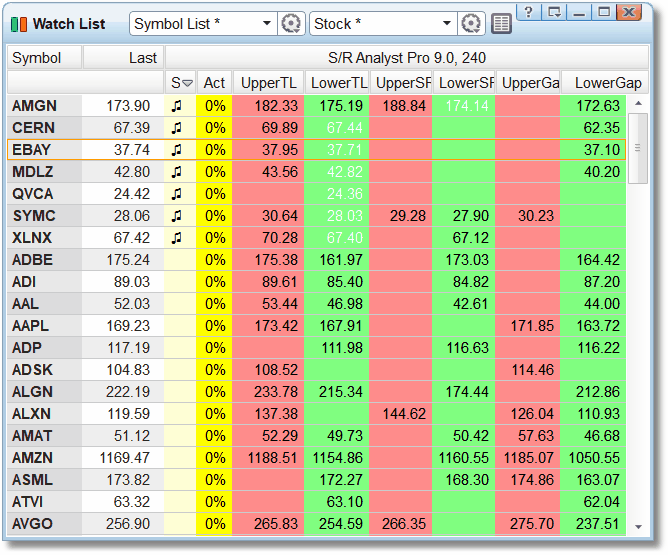Click the scroll down arrow of the list
Image resolution: width=668 pixels, height=555 pixels.
tap(638, 527)
